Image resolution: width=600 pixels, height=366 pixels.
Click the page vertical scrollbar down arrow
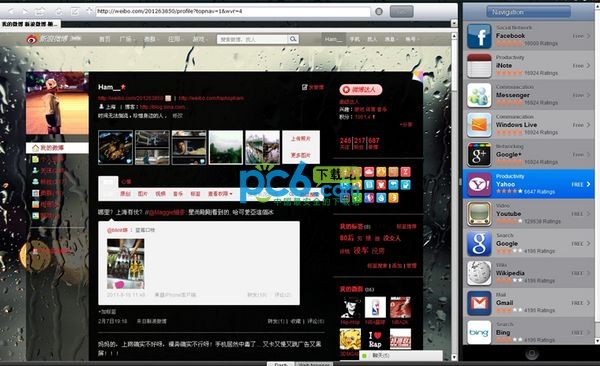[x=454, y=357]
